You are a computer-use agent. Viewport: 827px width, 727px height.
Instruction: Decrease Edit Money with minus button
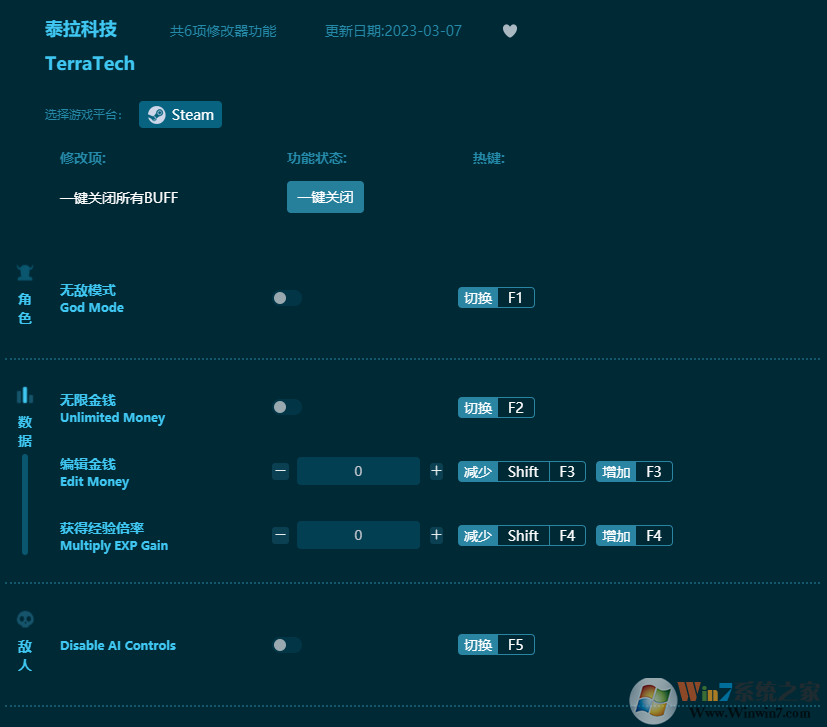281,471
